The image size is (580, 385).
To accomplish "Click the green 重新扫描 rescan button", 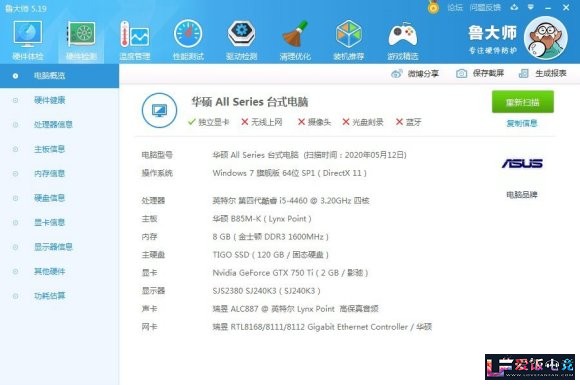I will coord(522,102).
